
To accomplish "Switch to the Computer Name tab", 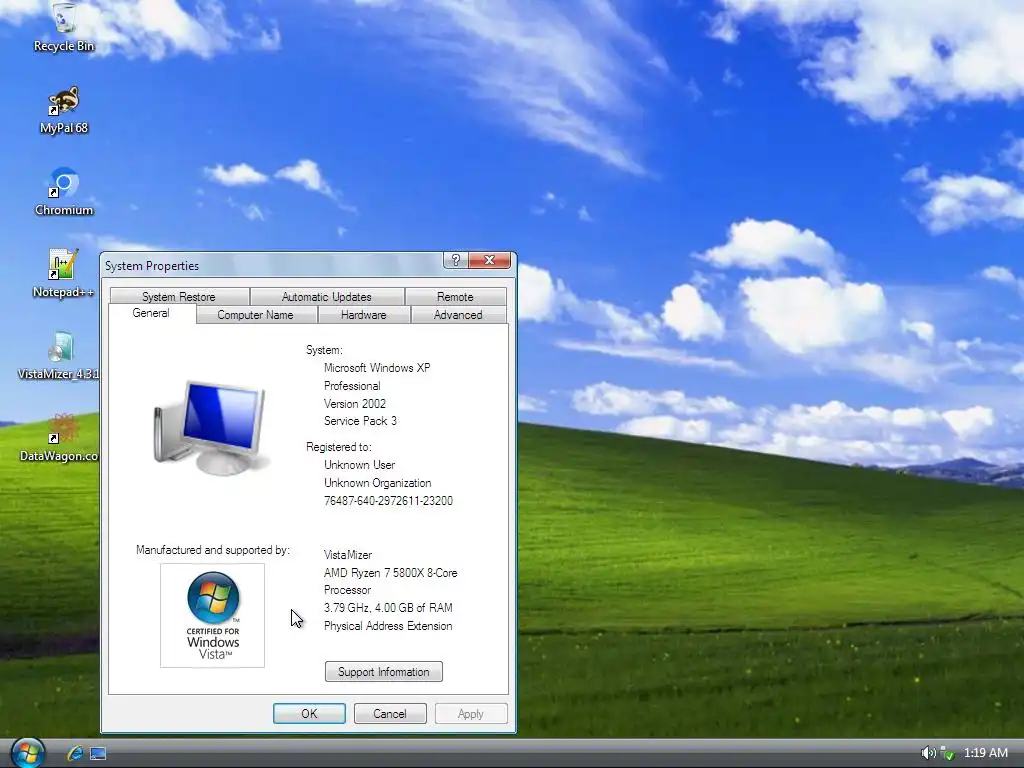I will [x=255, y=315].
